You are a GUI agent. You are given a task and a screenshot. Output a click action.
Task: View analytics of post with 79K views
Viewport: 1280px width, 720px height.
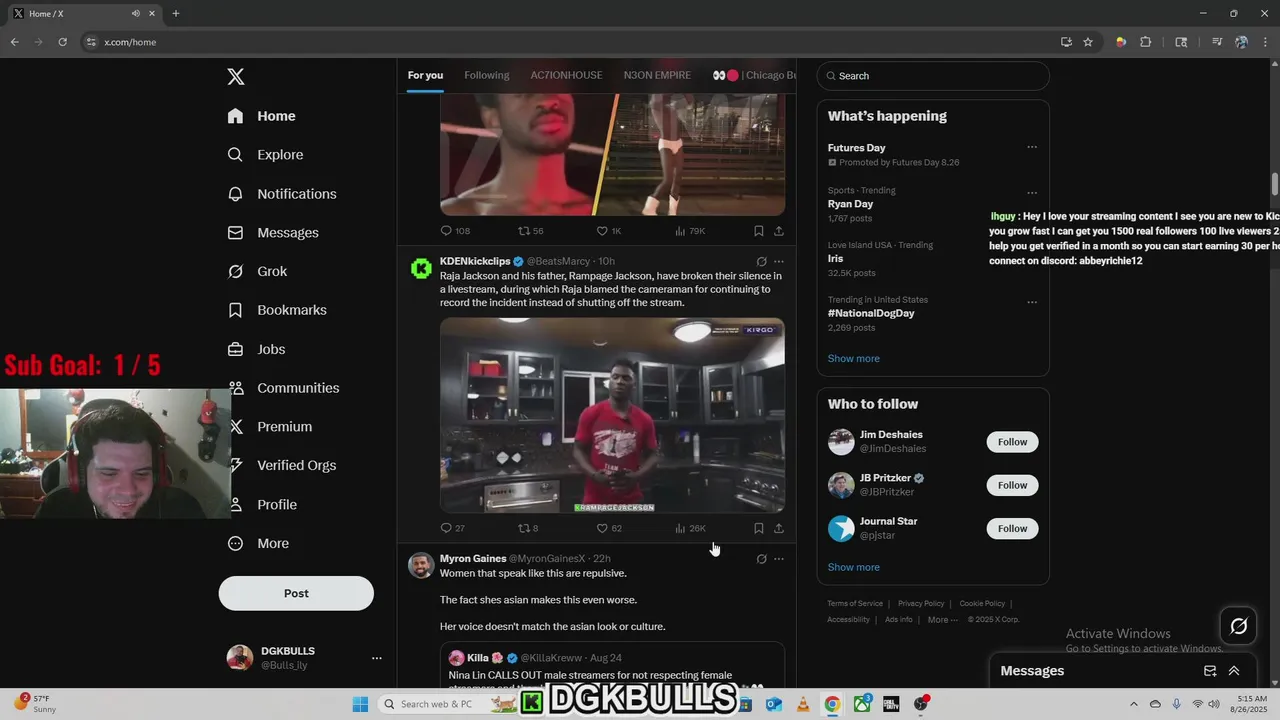690,231
